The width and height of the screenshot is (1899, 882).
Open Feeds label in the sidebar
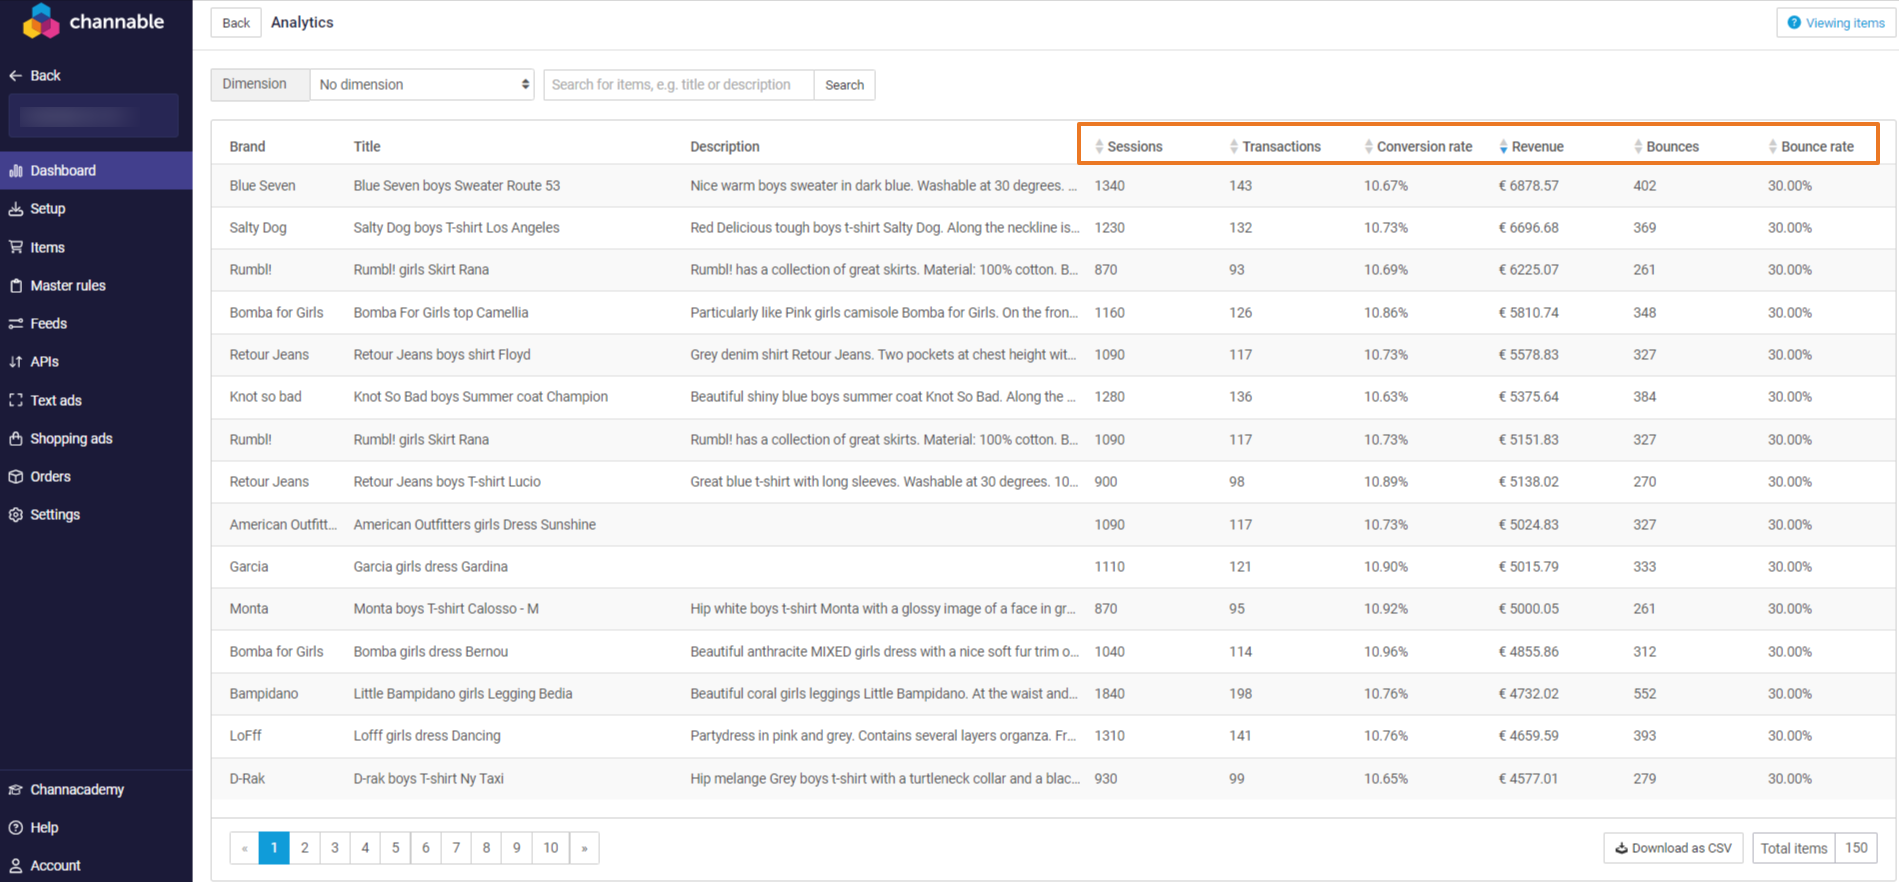pyautogui.click(x=49, y=324)
